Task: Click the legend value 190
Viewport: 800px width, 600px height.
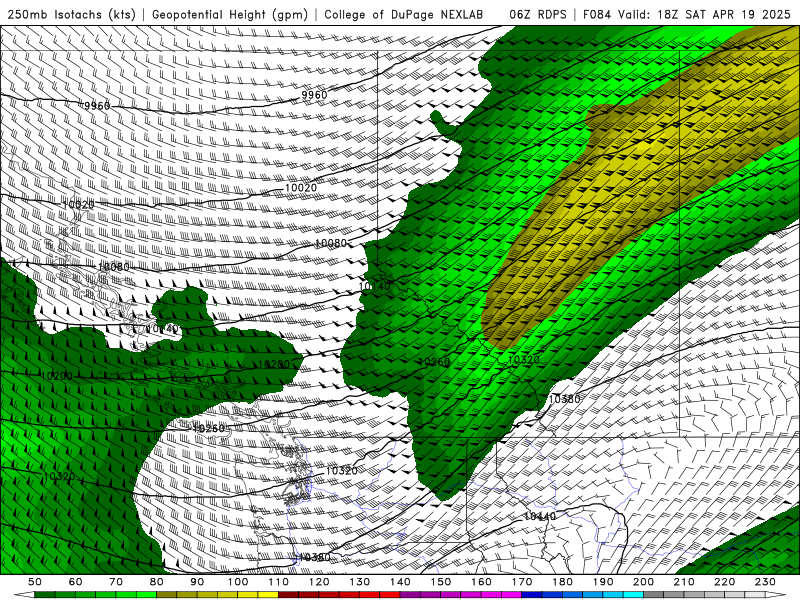Action: tap(603, 582)
